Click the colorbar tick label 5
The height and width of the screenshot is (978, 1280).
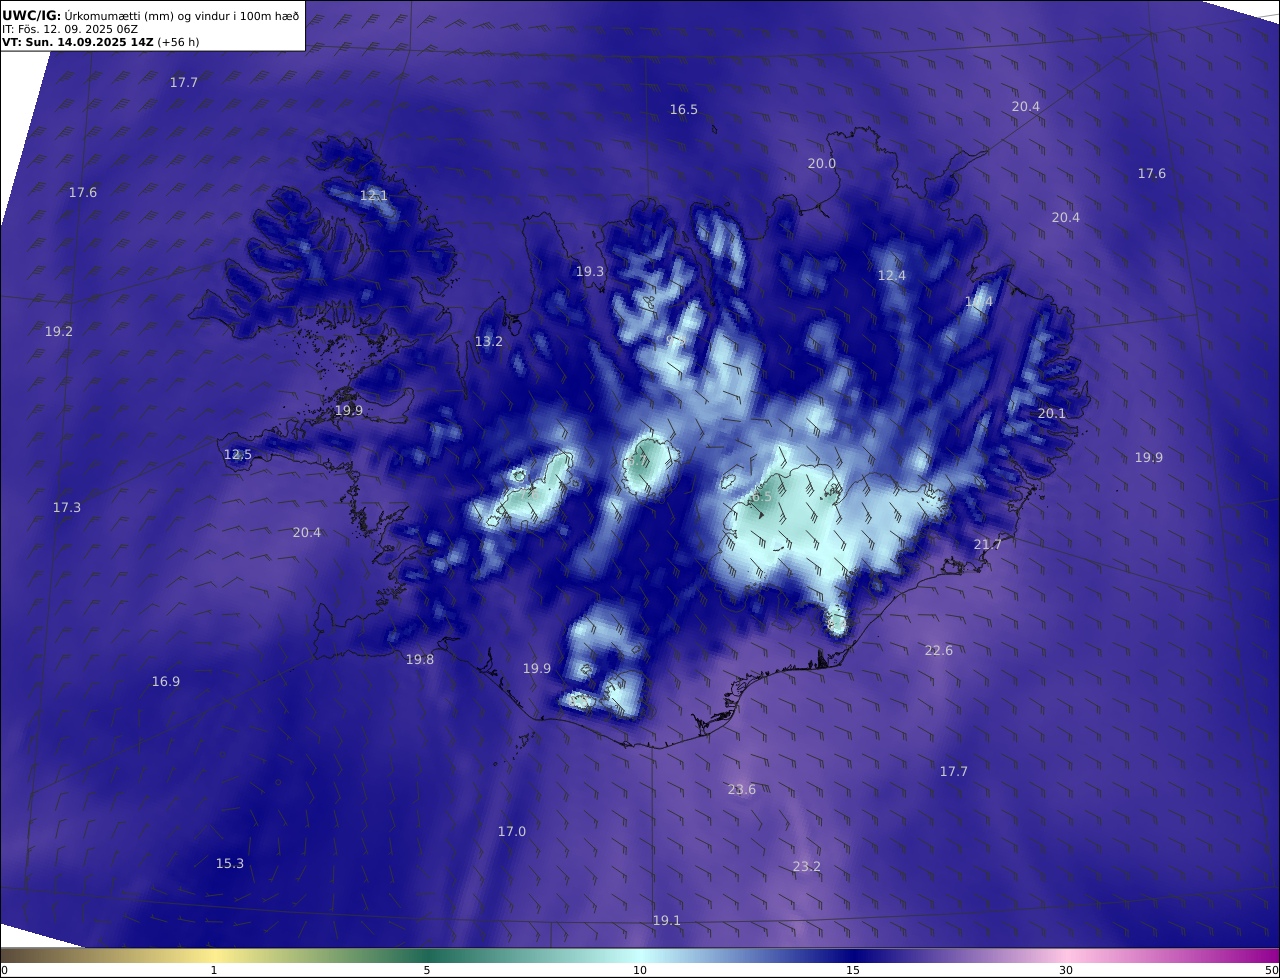(427, 970)
